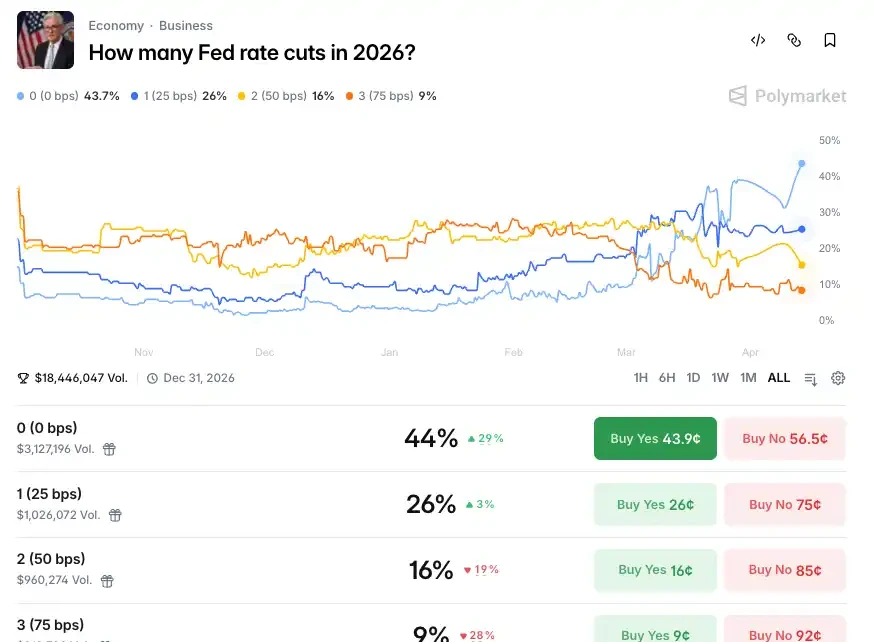Copy the market link icon
Image resolution: width=874 pixels, height=642 pixels.
pyautogui.click(x=794, y=40)
